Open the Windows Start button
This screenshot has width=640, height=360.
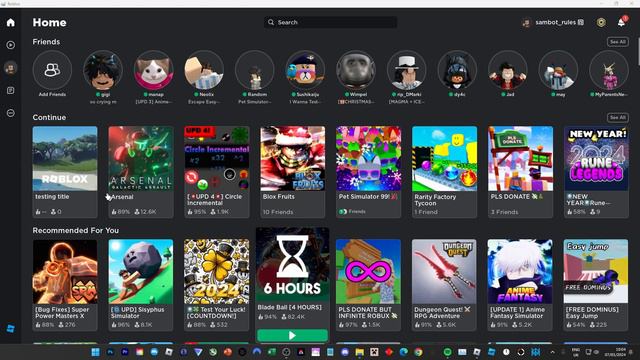click(96, 352)
